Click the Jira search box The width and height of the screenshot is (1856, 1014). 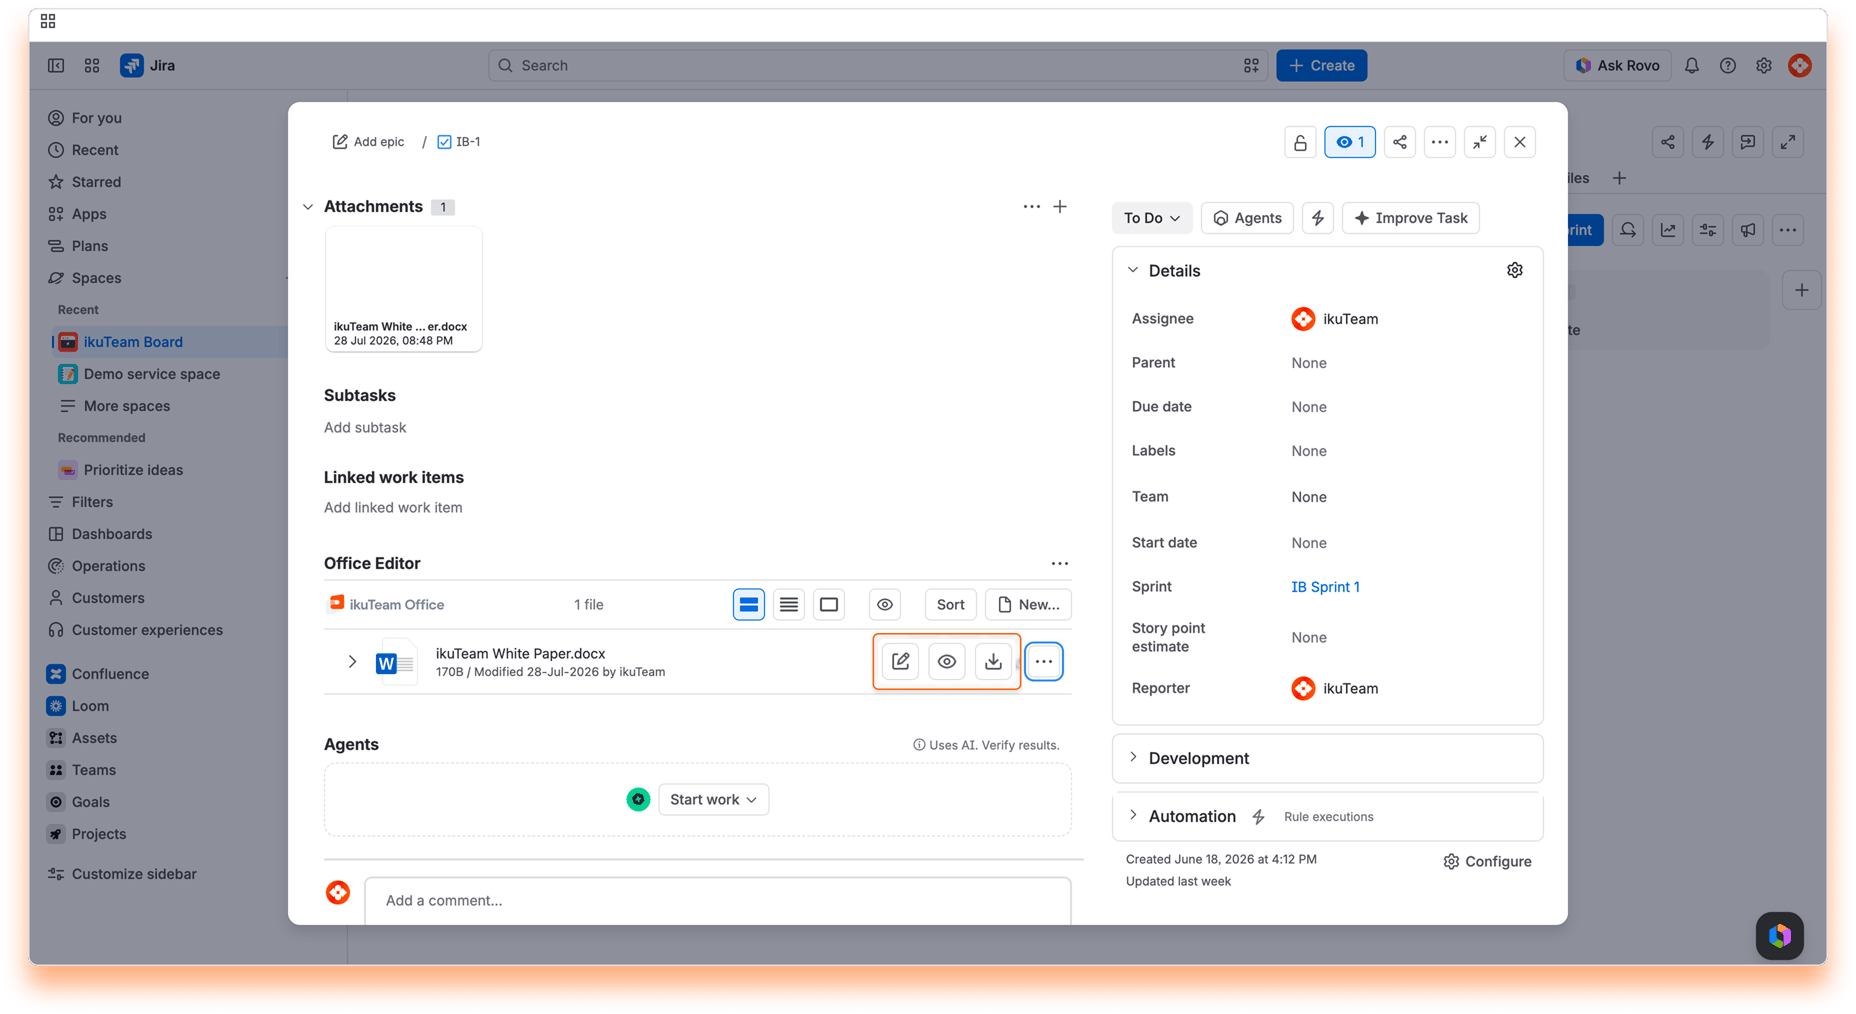(877, 65)
